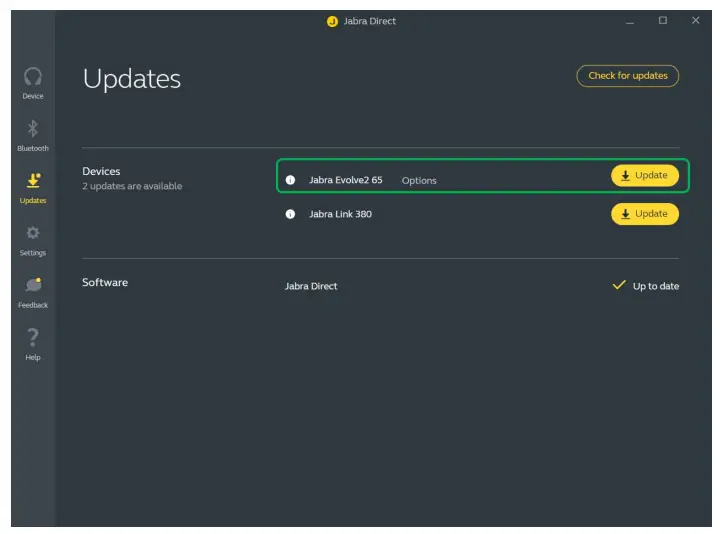Click the Jabra Direct software entry
Viewport: 723px width, 534px height.
pyautogui.click(x=311, y=286)
